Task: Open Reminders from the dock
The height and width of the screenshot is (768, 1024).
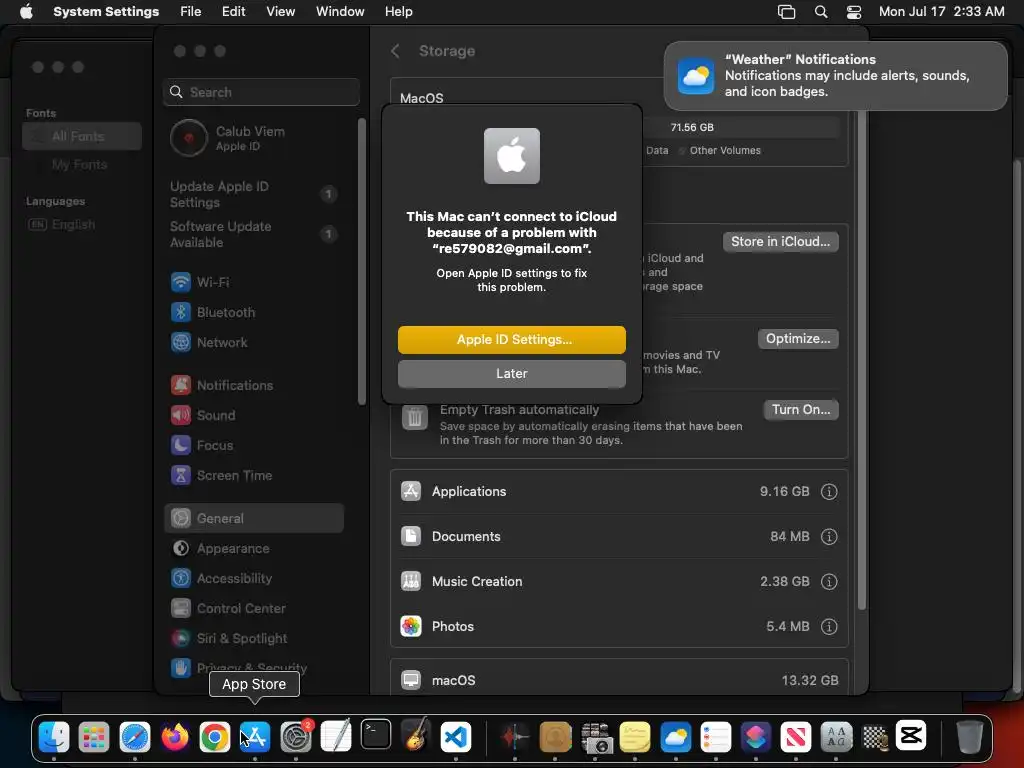Action: pyautogui.click(x=716, y=737)
